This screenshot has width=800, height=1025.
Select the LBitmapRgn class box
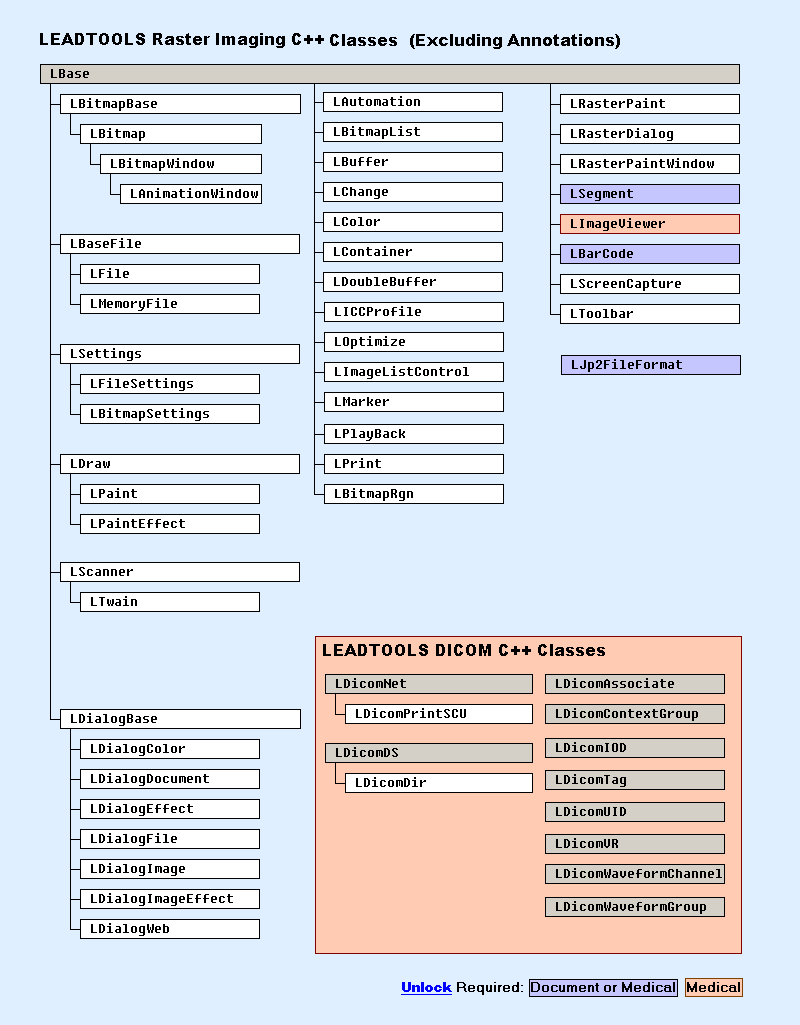click(x=414, y=494)
